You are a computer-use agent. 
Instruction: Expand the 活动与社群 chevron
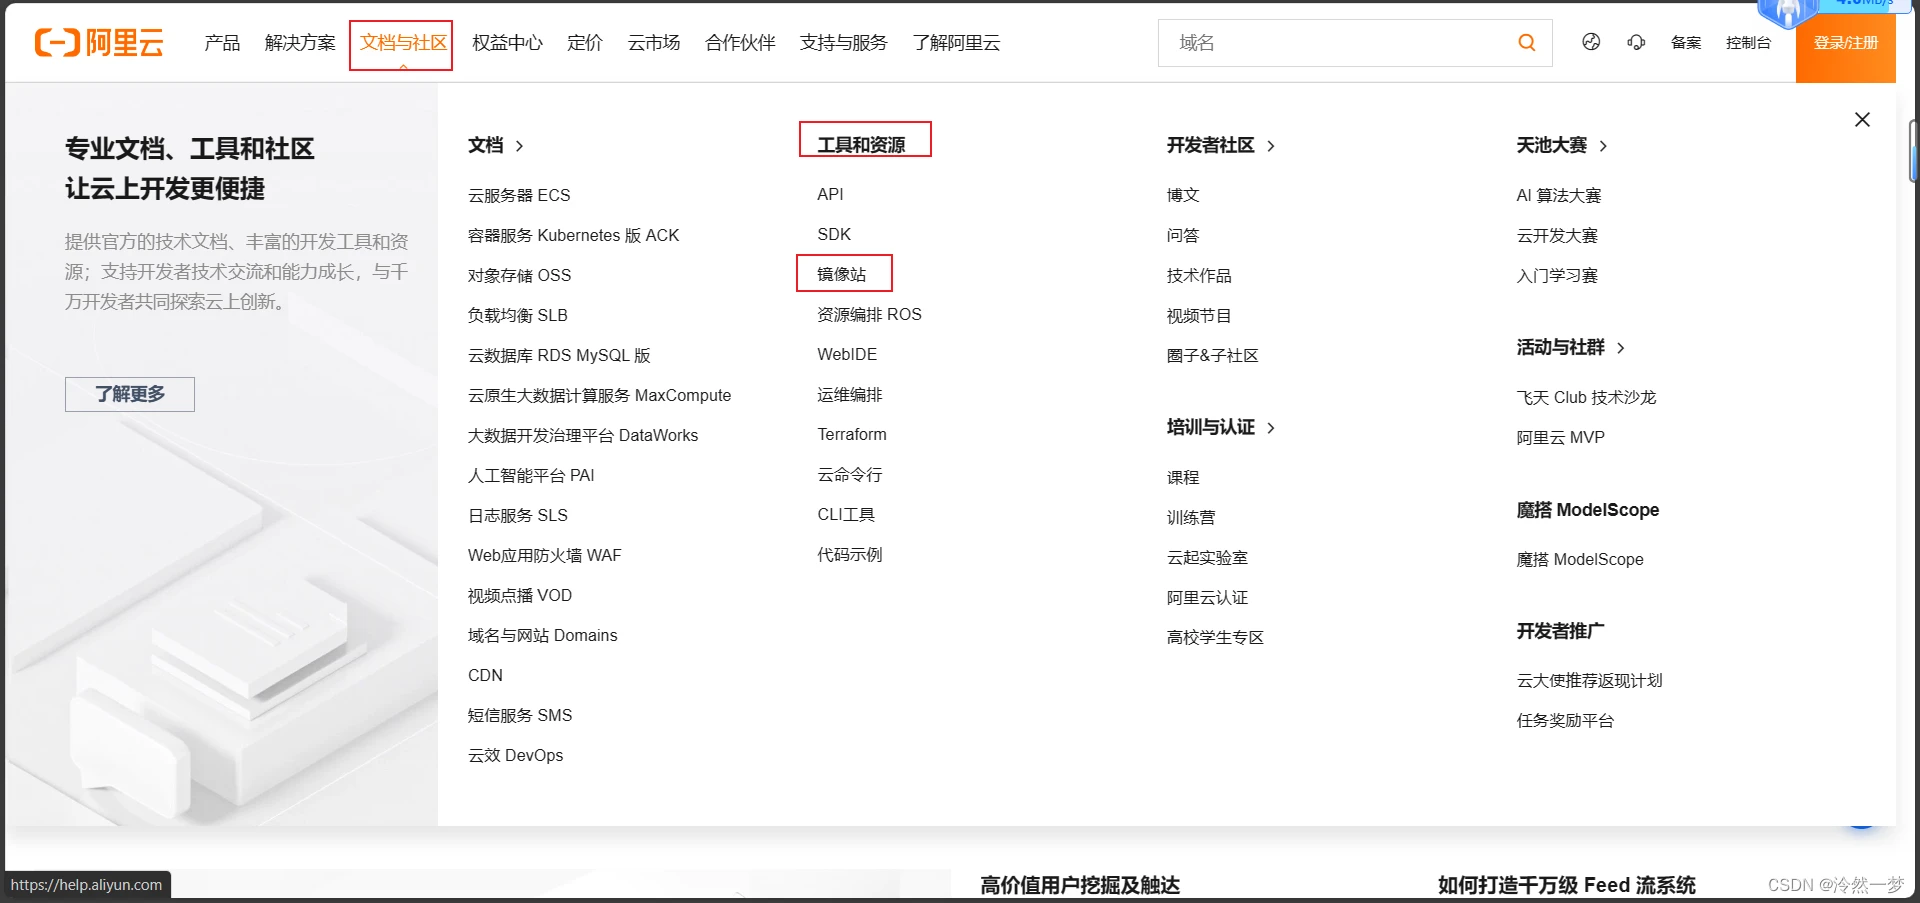(x=1621, y=348)
